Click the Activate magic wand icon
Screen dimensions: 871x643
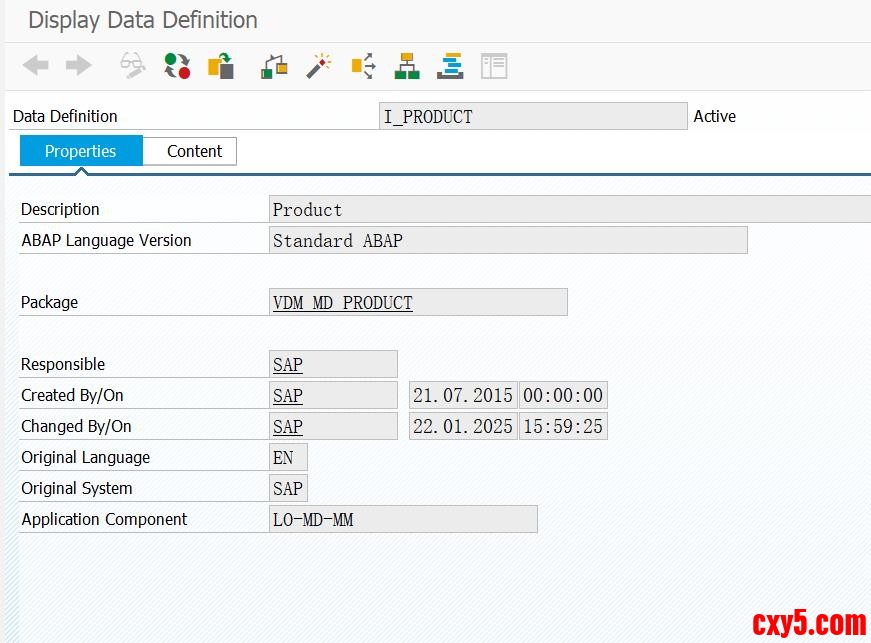click(x=318, y=66)
